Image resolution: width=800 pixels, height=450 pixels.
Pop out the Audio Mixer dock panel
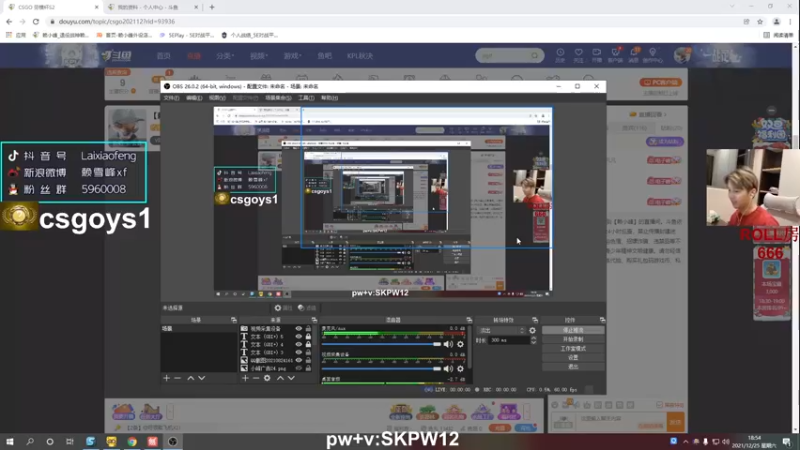click(469, 320)
